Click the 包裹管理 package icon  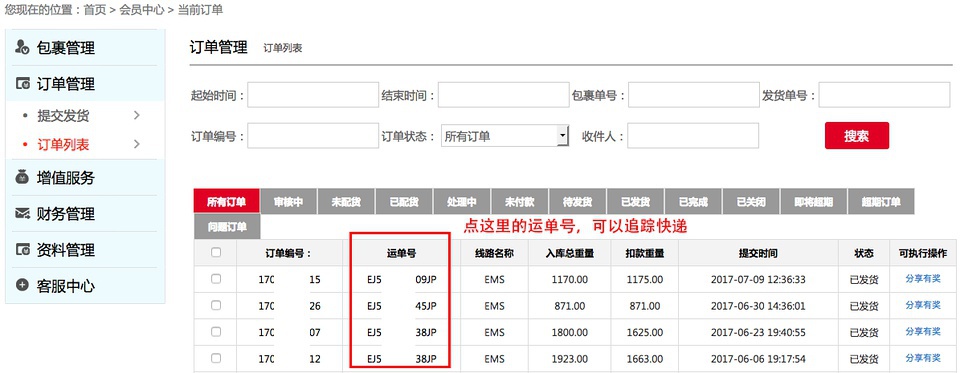click(x=22, y=47)
